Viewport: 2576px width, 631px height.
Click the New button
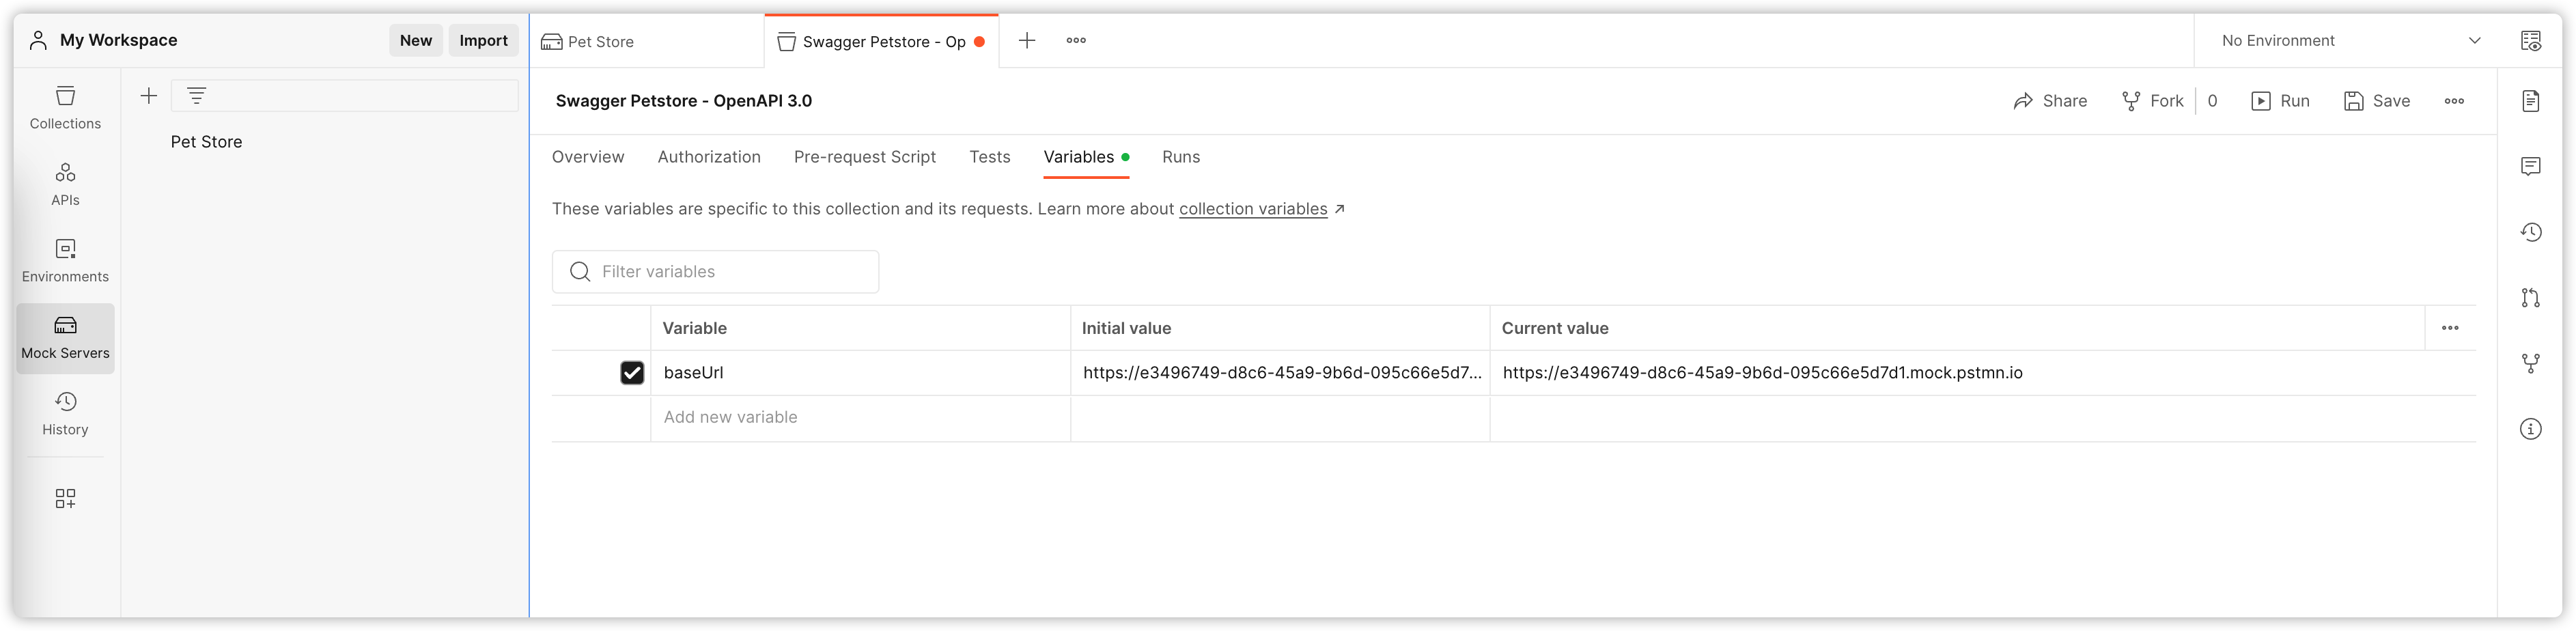(416, 41)
